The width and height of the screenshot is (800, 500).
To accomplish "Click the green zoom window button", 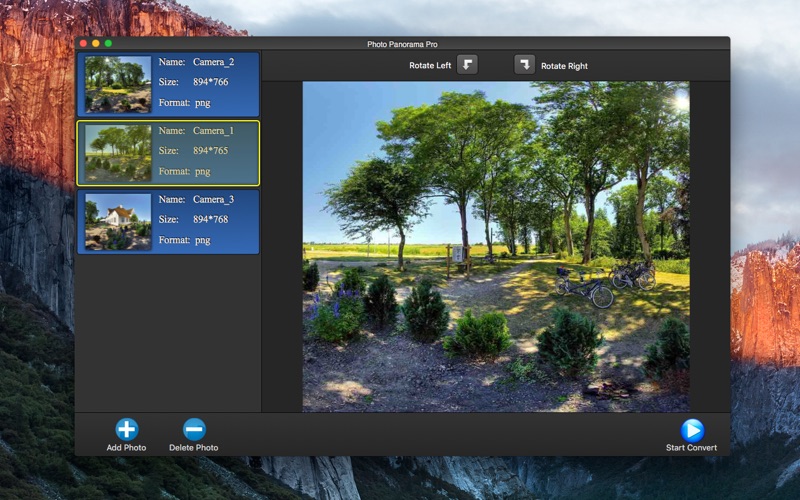I will (108, 43).
